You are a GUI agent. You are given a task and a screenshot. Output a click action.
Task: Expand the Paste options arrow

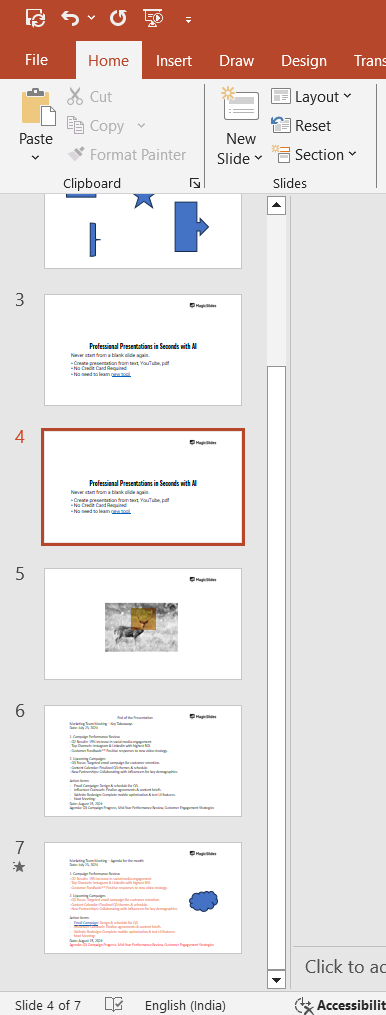coord(36,157)
